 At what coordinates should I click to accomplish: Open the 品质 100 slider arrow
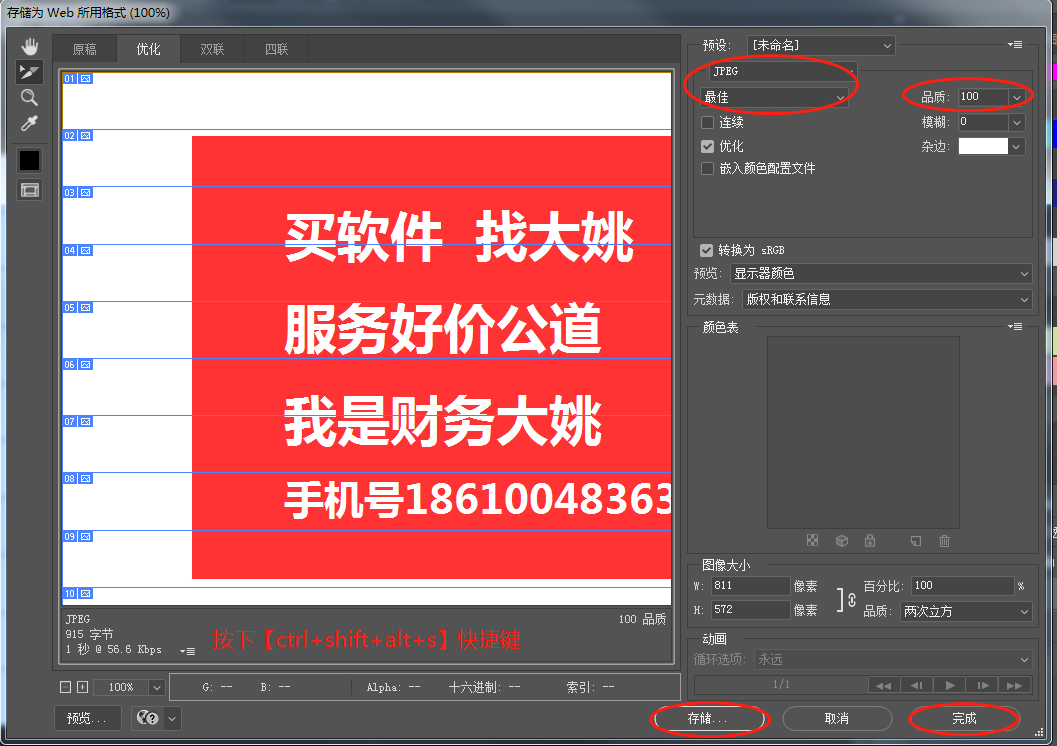1017,98
